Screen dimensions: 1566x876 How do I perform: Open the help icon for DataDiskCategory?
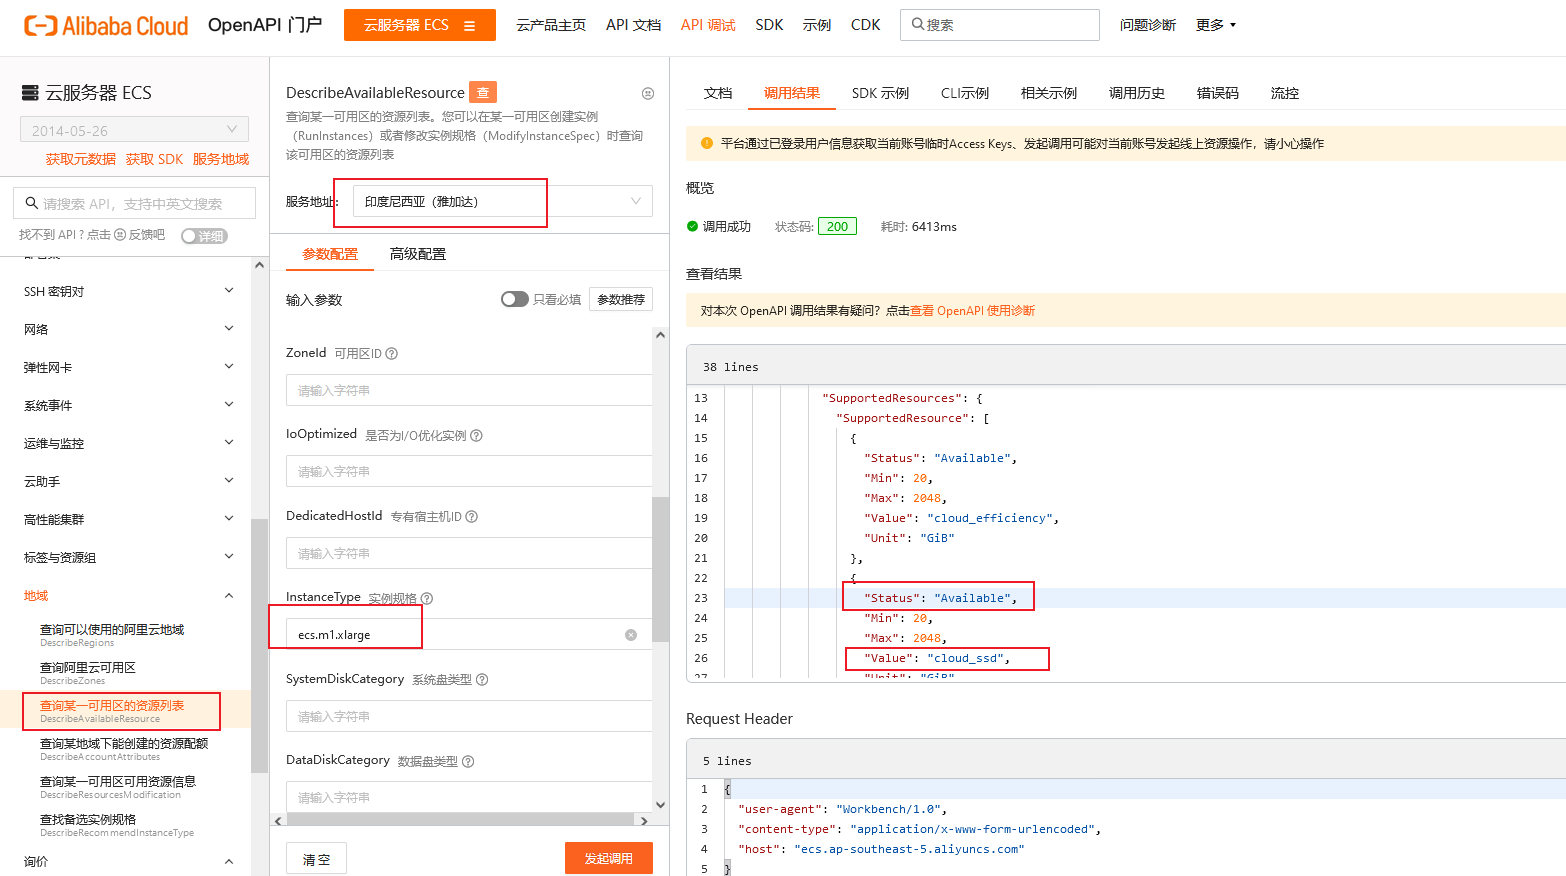(468, 761)
